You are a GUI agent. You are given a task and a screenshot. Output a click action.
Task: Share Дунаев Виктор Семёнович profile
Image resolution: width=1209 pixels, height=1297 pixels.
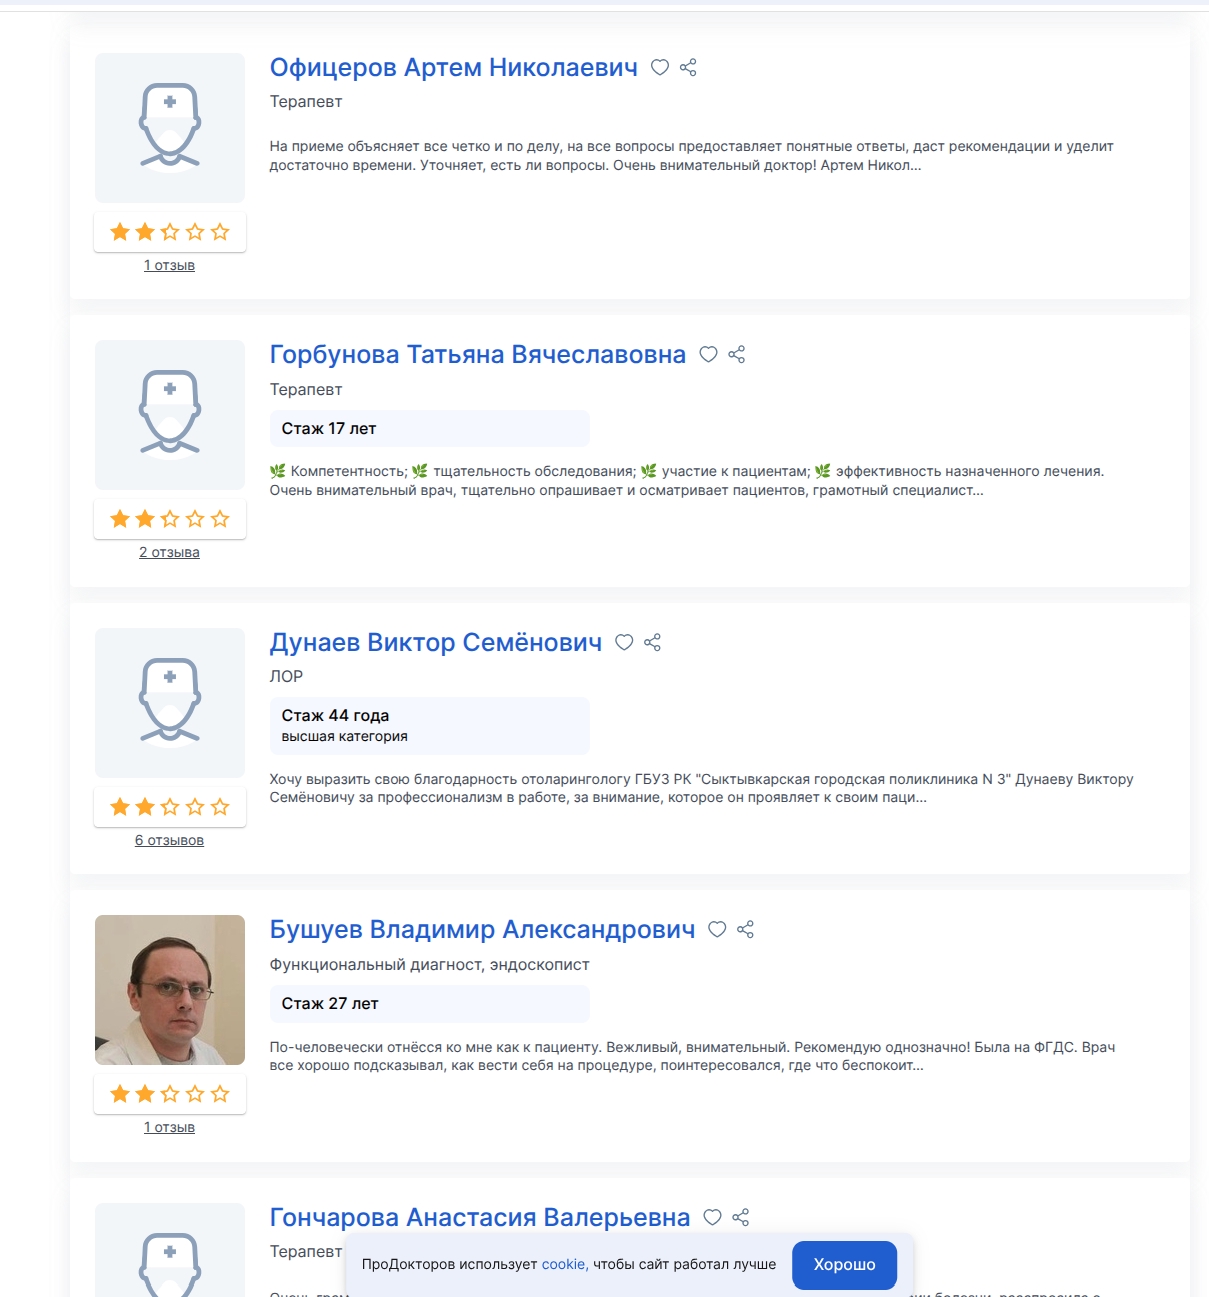tap(653, 643)
